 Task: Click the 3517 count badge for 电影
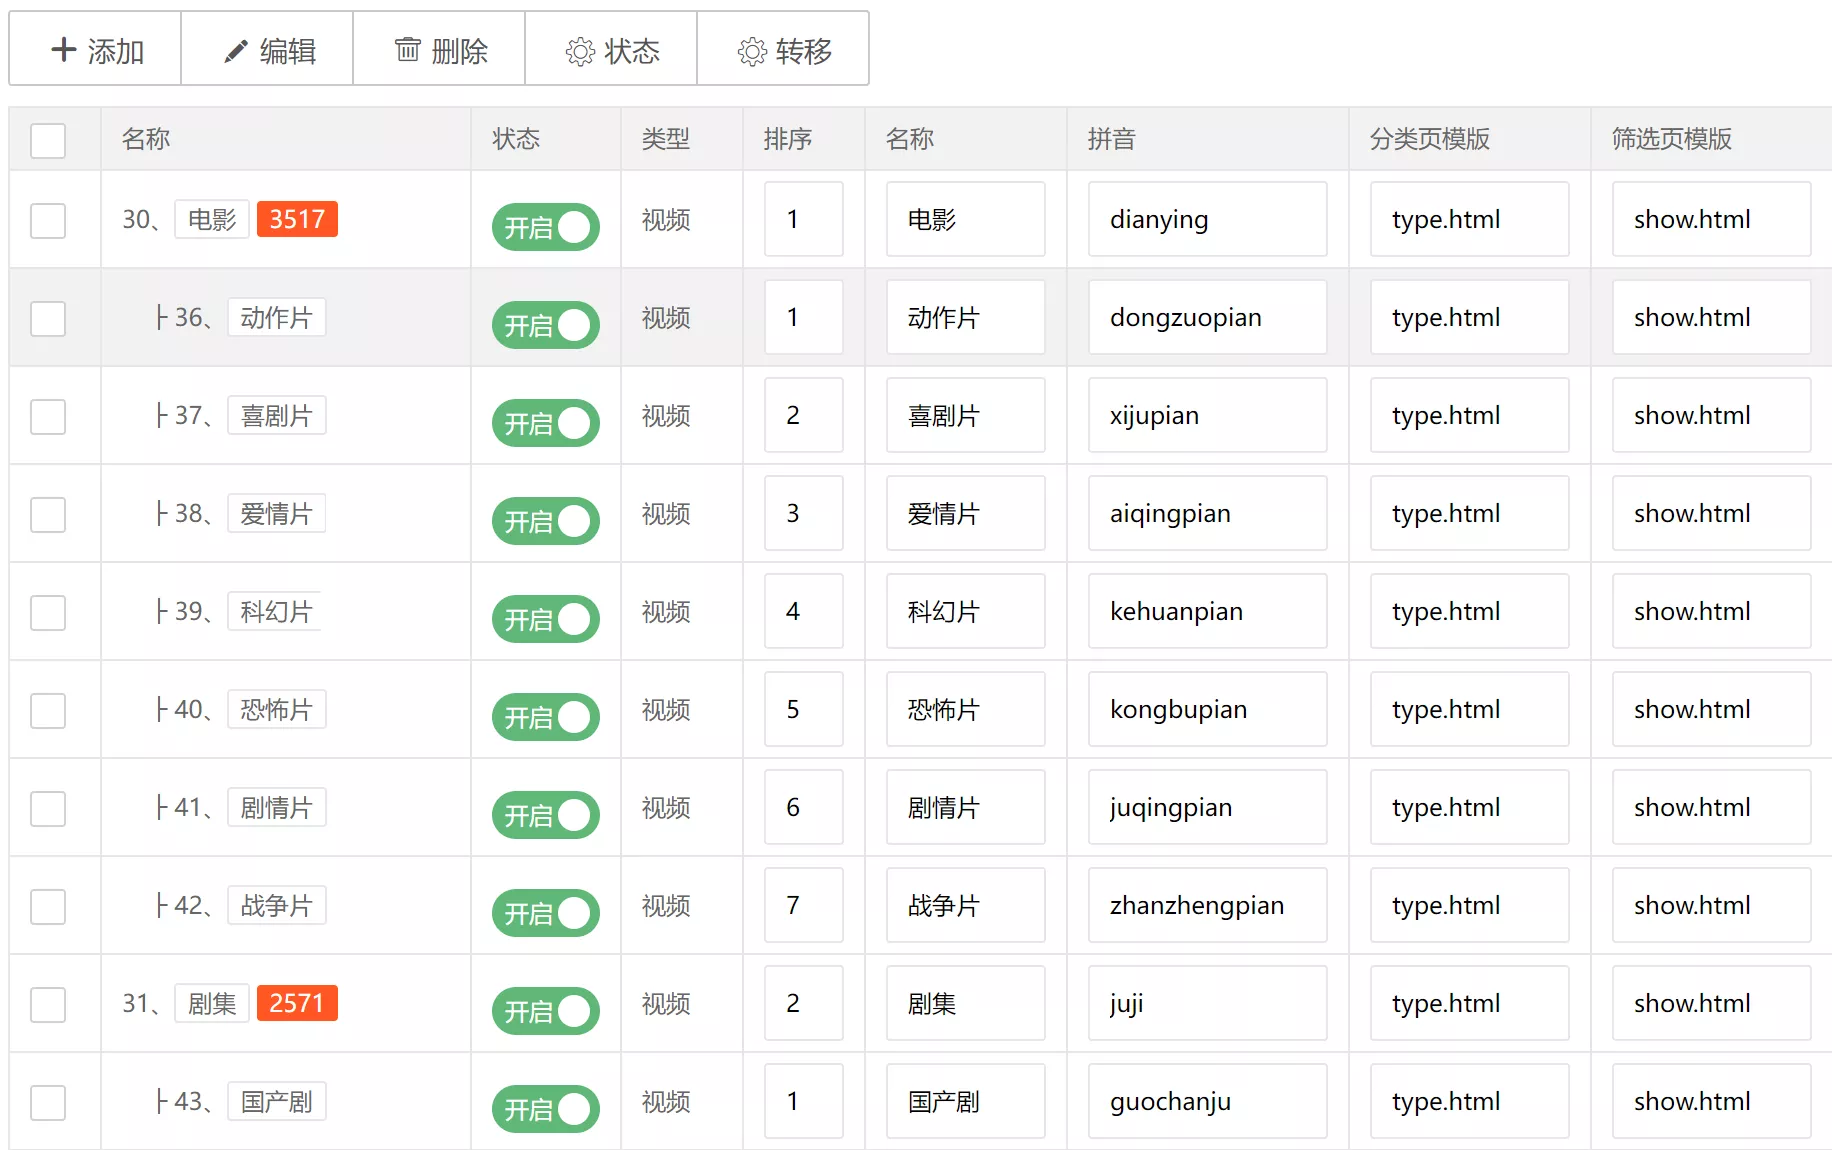[x=297, y=219]
